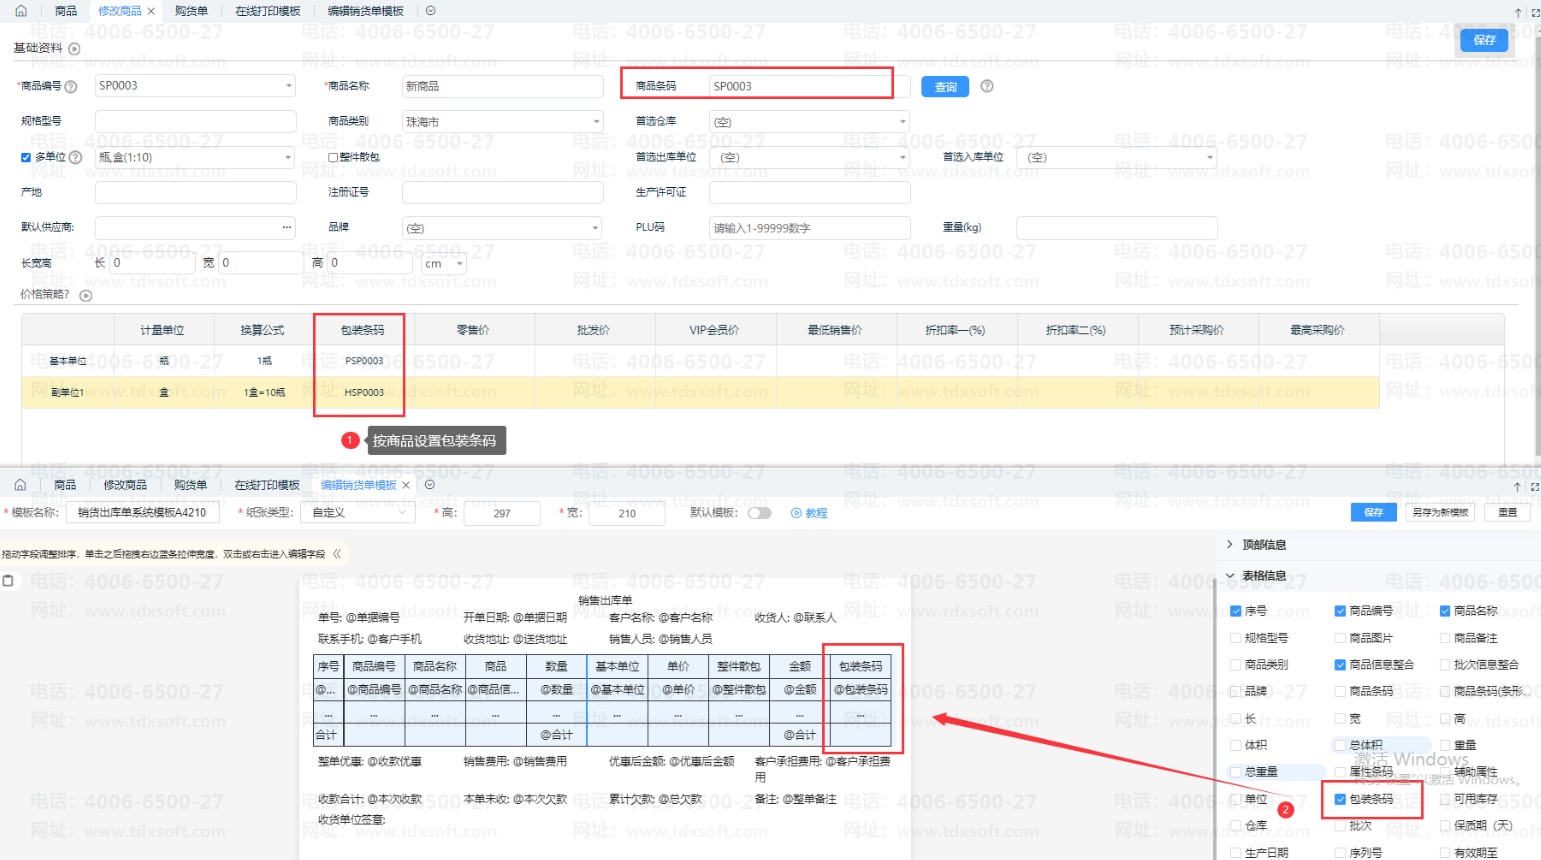
Task: Enable the 整件散包 checkbox
Action: click(334, 157)
